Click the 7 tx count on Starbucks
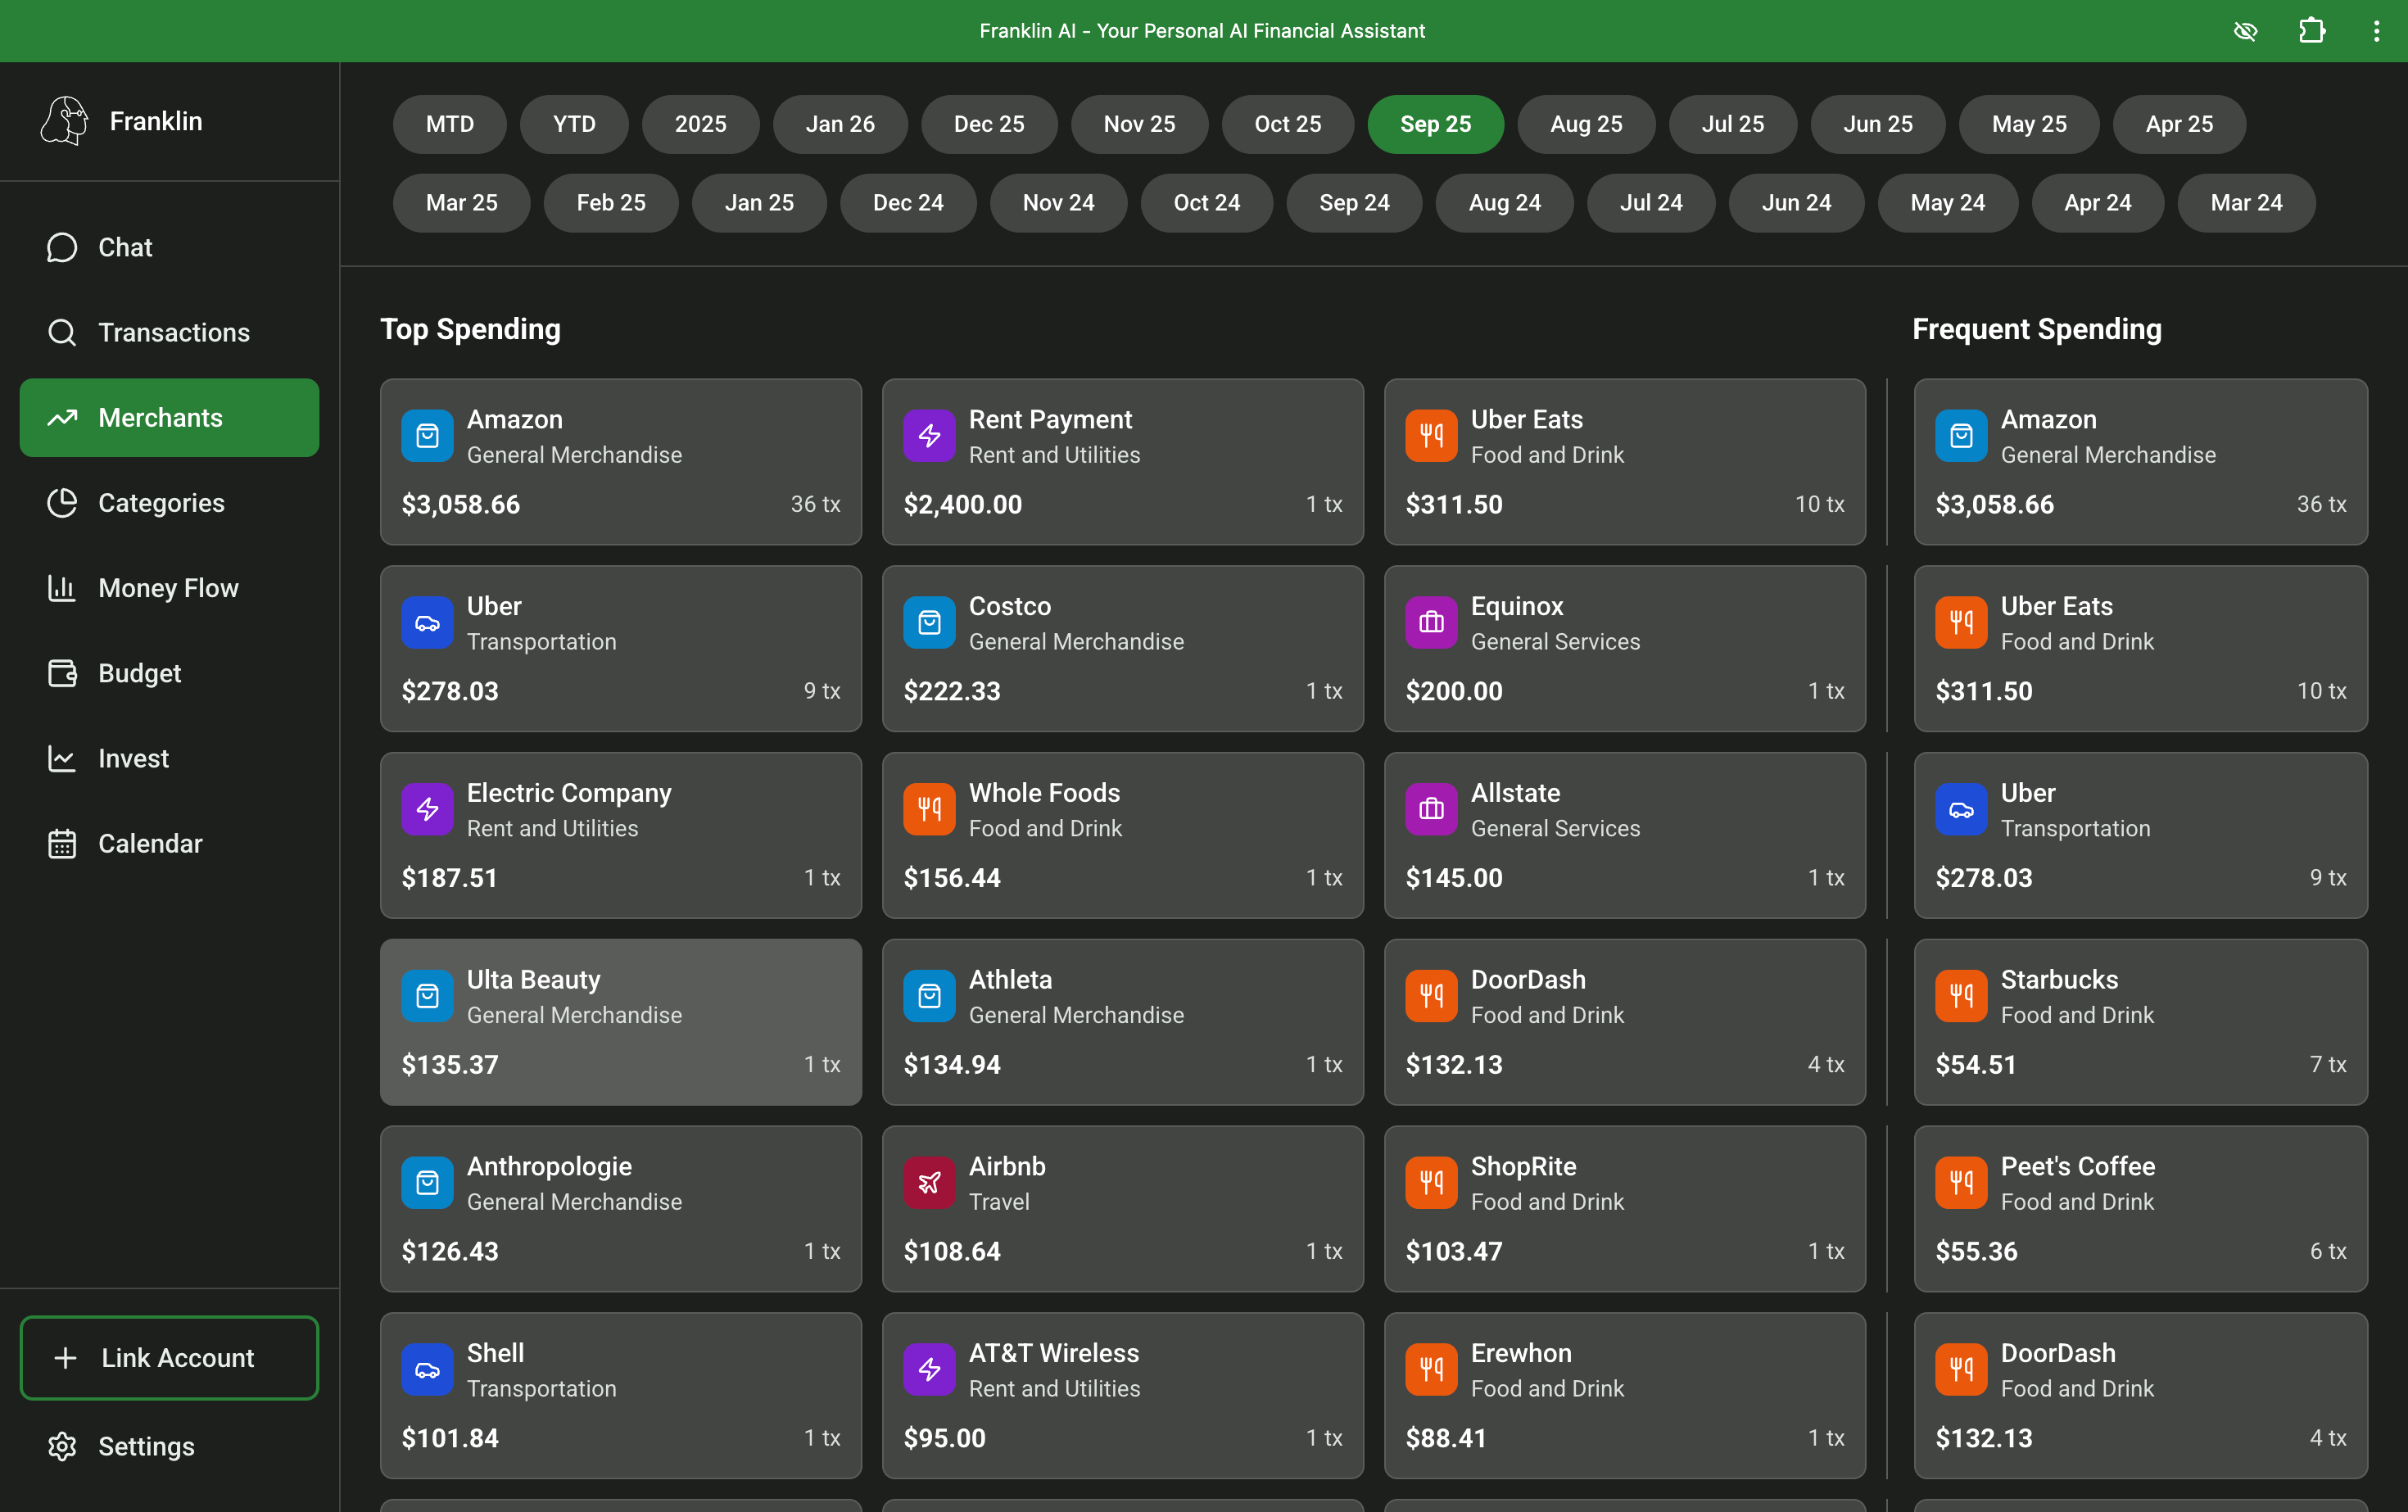Image resolution: width=2408 pixels, height=1512 pixels. point(2328,1065)
